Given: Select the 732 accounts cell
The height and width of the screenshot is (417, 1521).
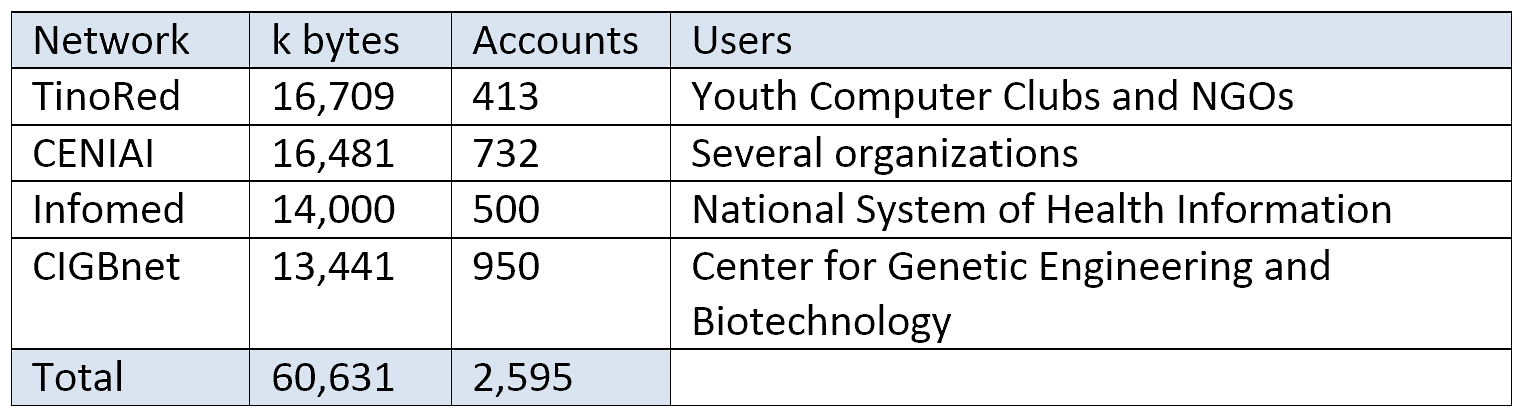Looking at the screenshot, I should [560, 153].
